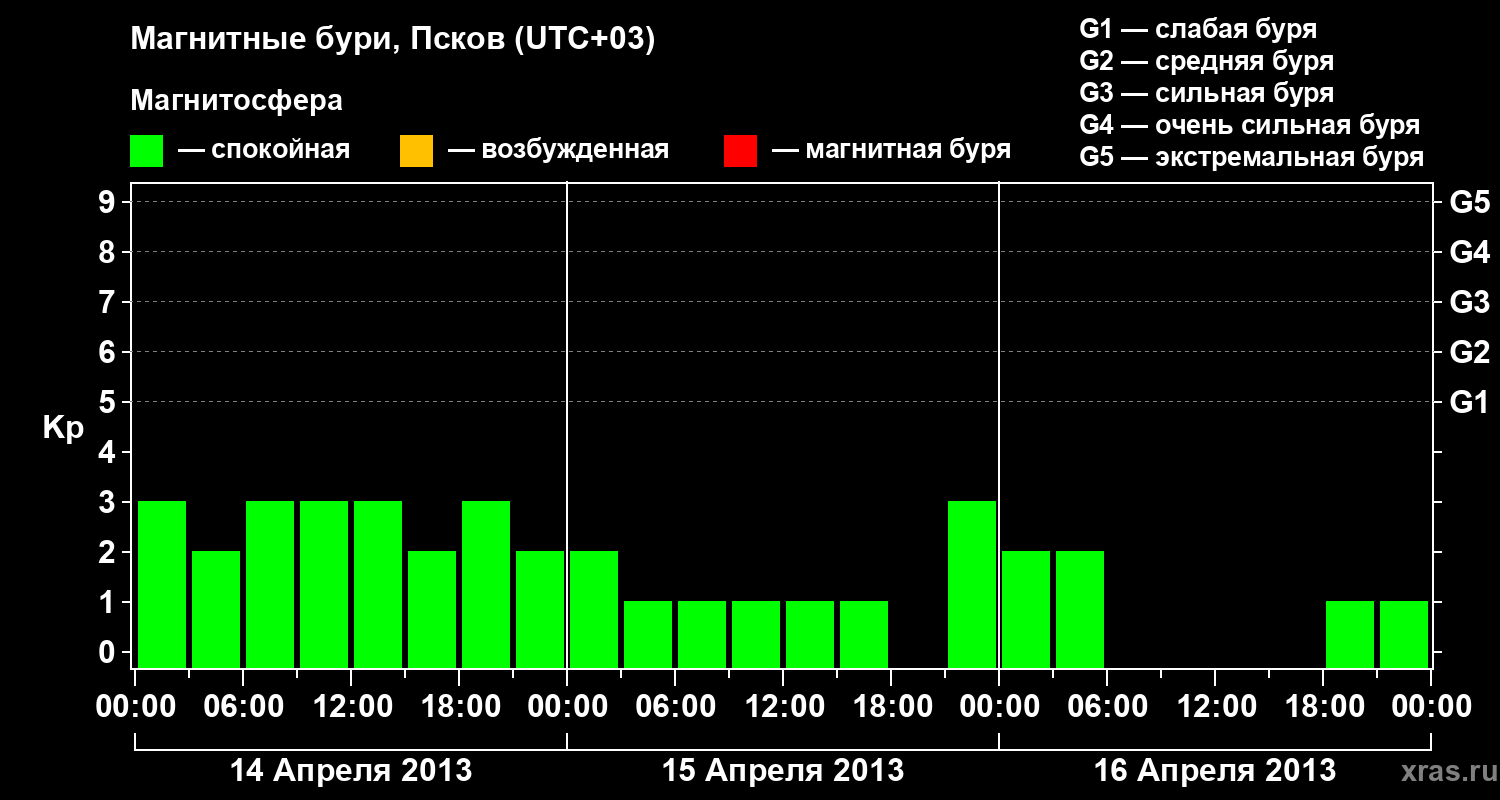Click the '06:00' time label for 16 Апреля

point(1107,707)
